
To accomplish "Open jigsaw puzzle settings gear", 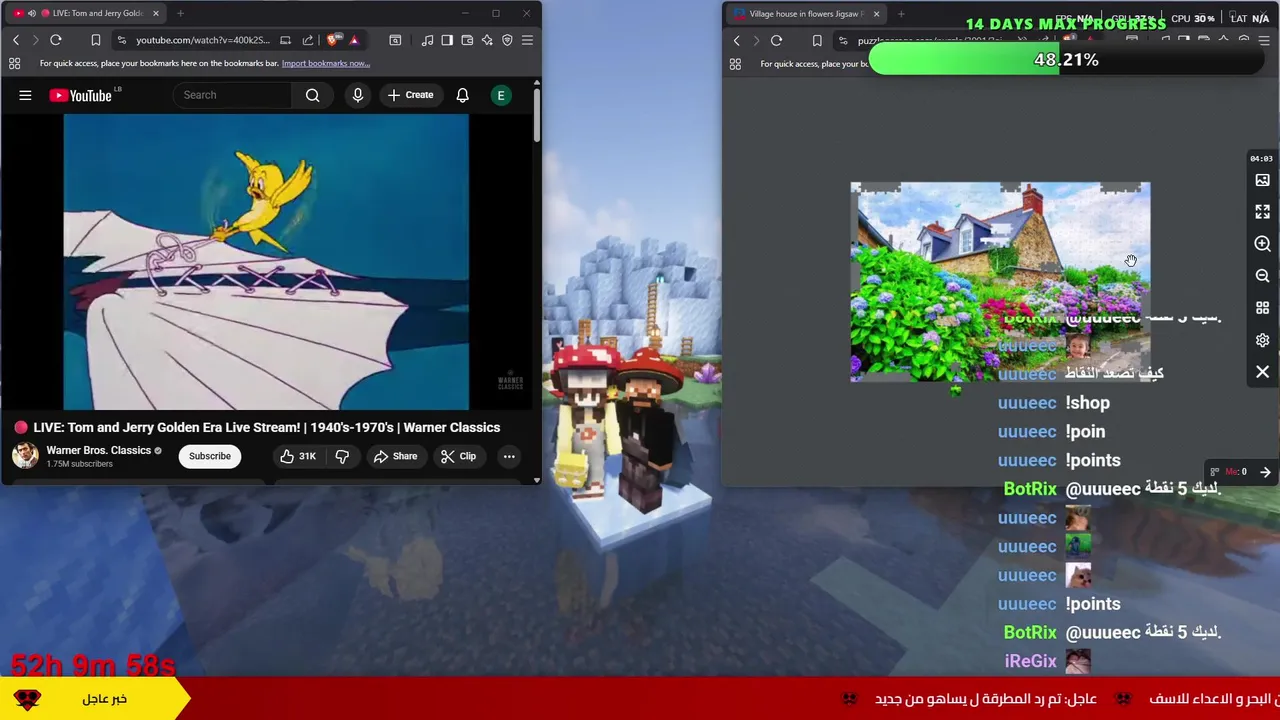I will click(1262, 340).
